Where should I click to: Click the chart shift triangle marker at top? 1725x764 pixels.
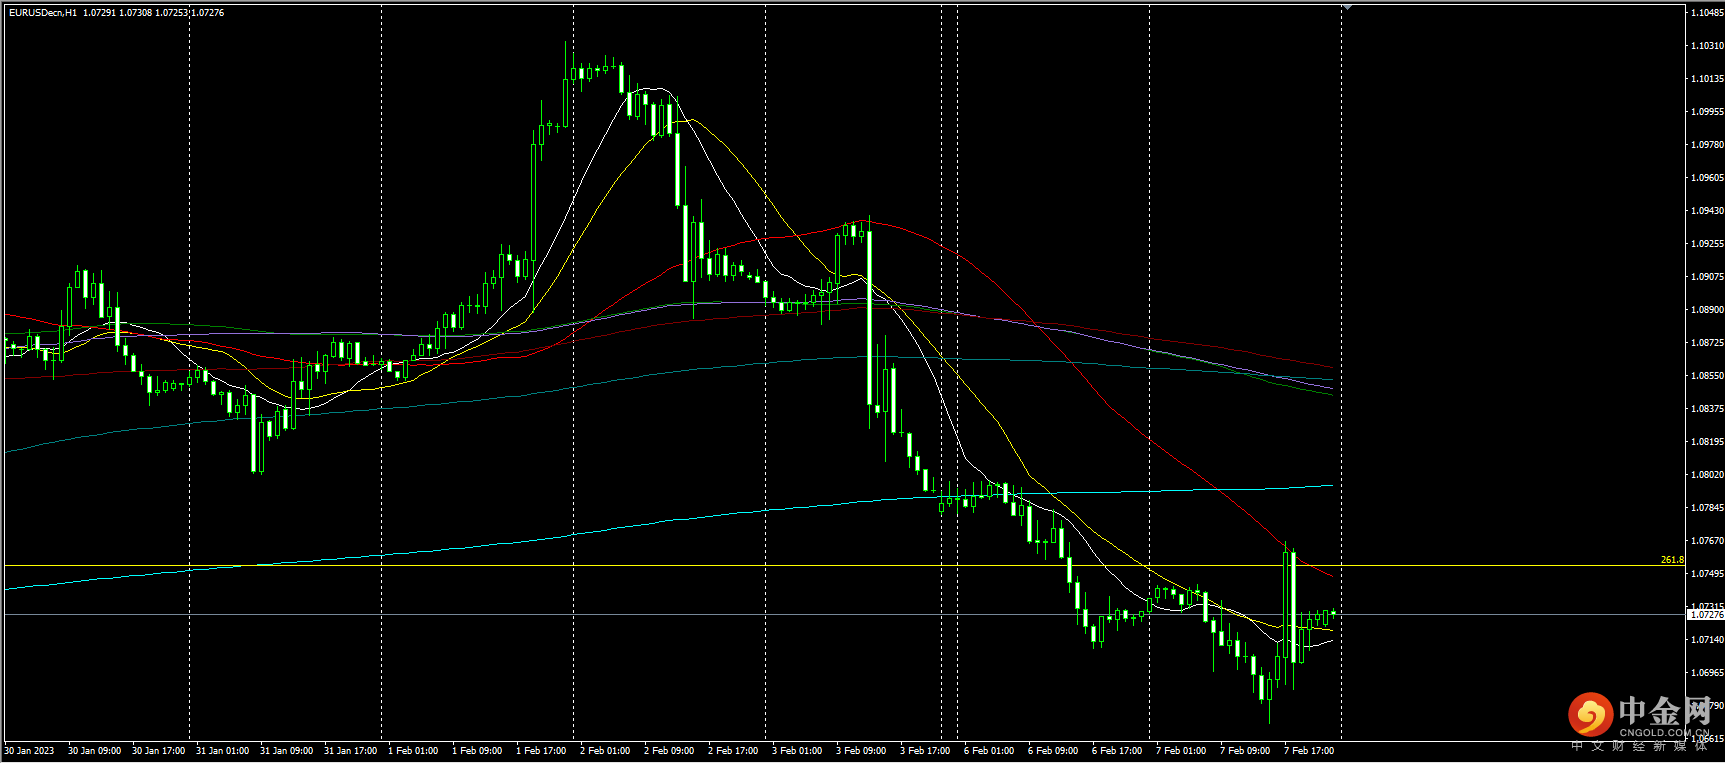[x=1347, y=7]
